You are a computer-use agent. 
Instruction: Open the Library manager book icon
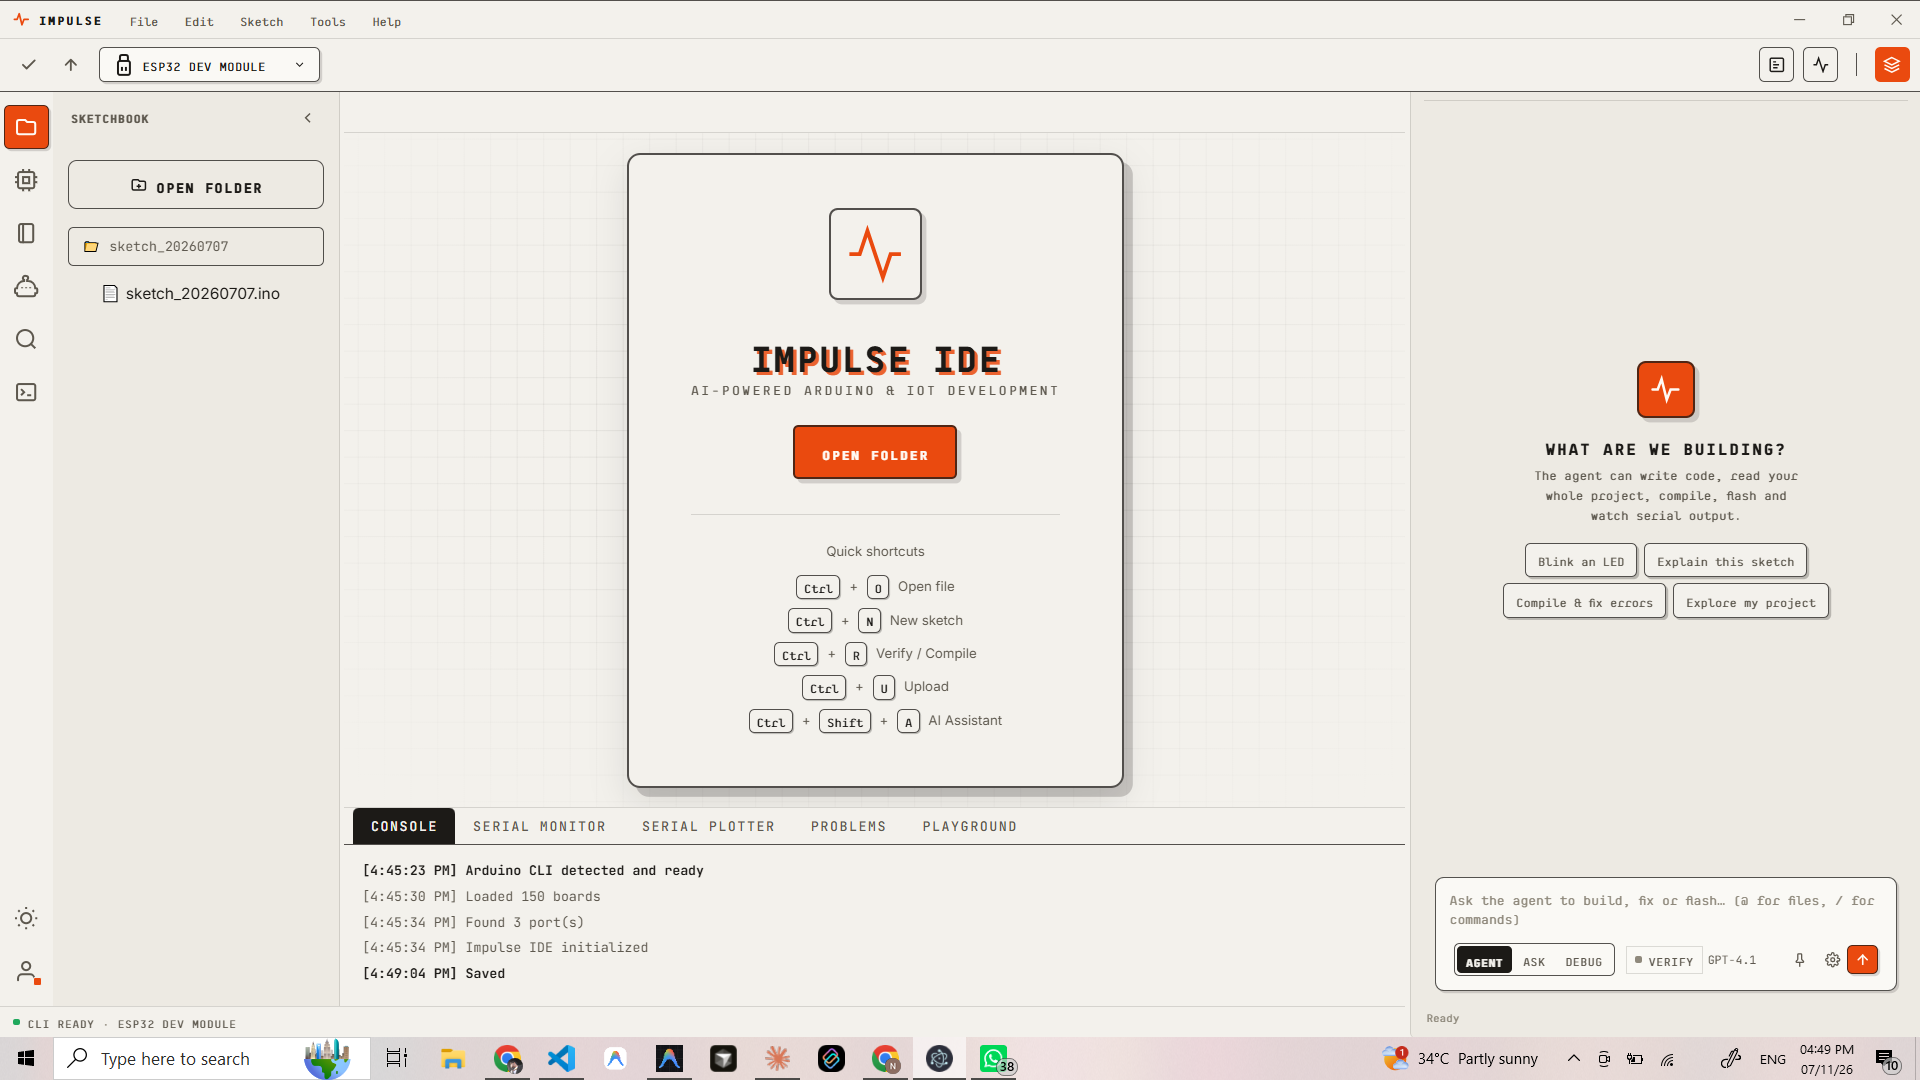tap(27, 233)
